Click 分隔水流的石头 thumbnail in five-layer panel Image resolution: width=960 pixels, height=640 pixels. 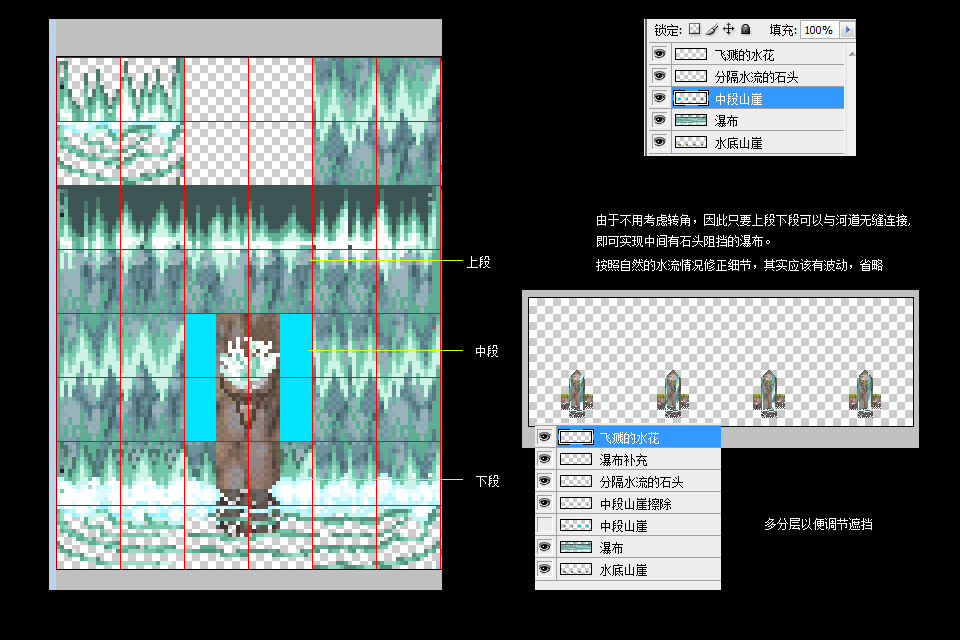point(691,77)
